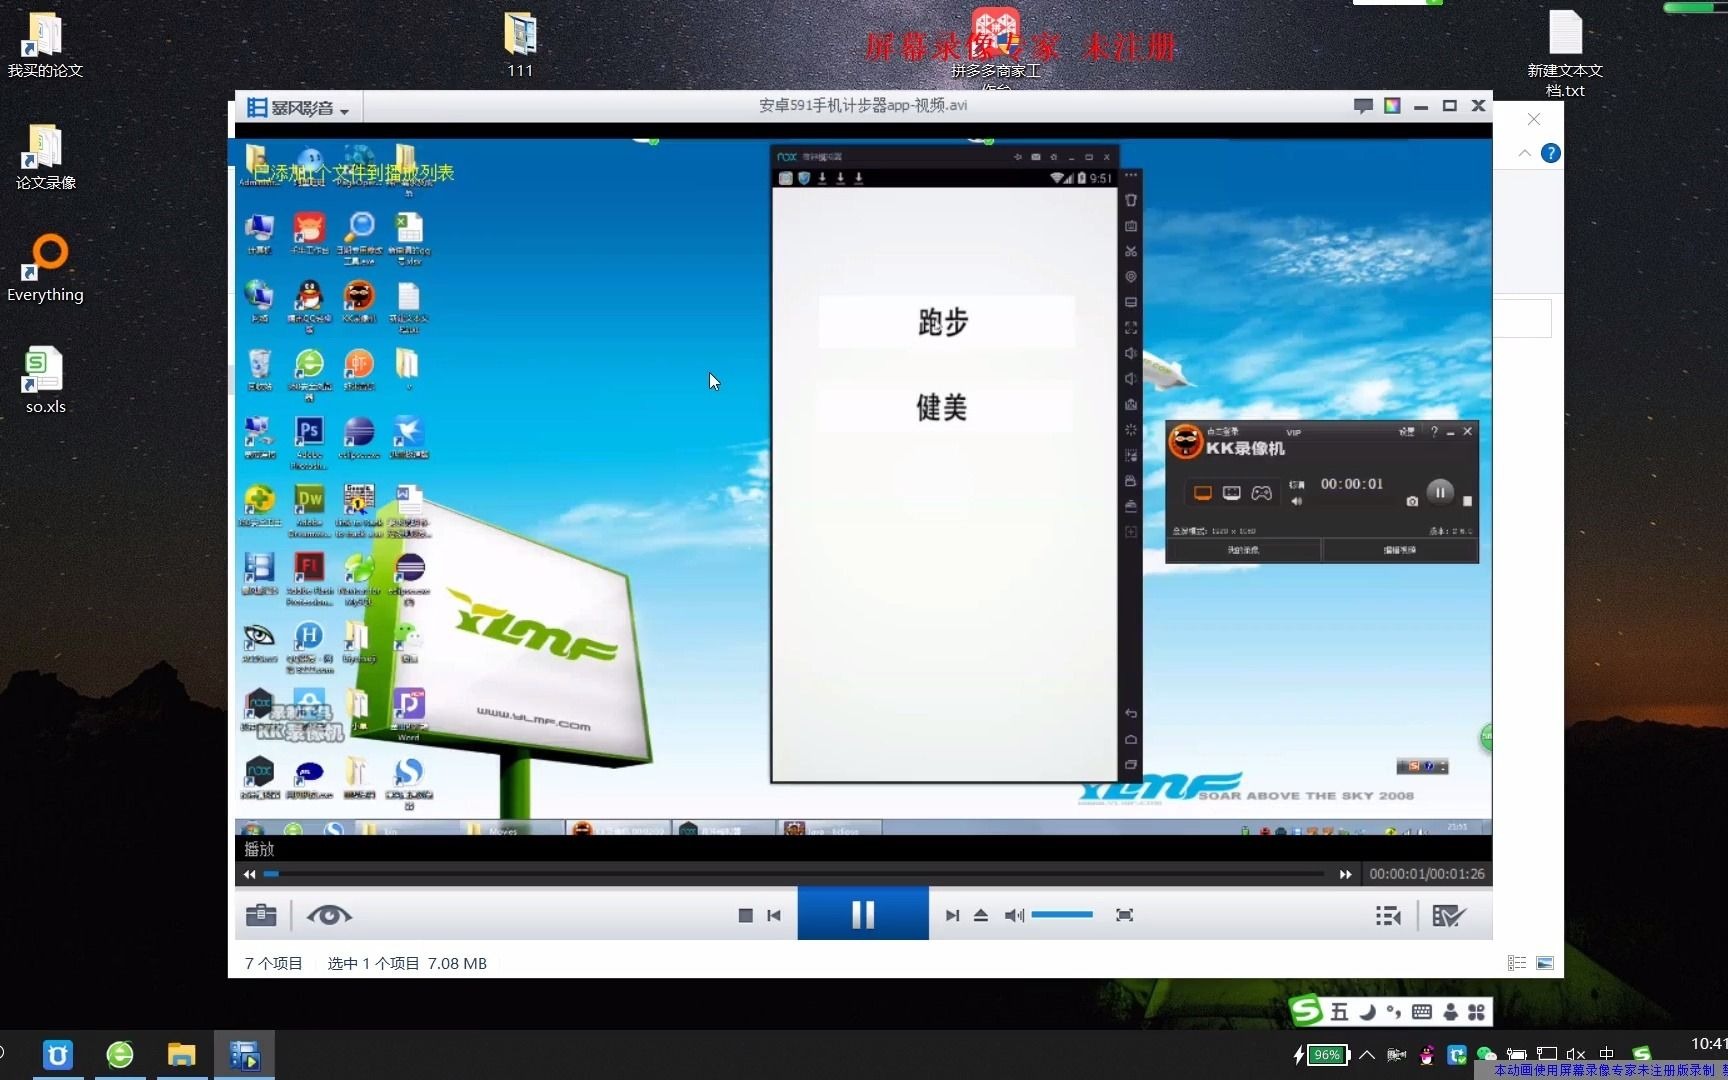Click the power plug tray icon
1728x1080 pixels.
click(1516, 1054)
